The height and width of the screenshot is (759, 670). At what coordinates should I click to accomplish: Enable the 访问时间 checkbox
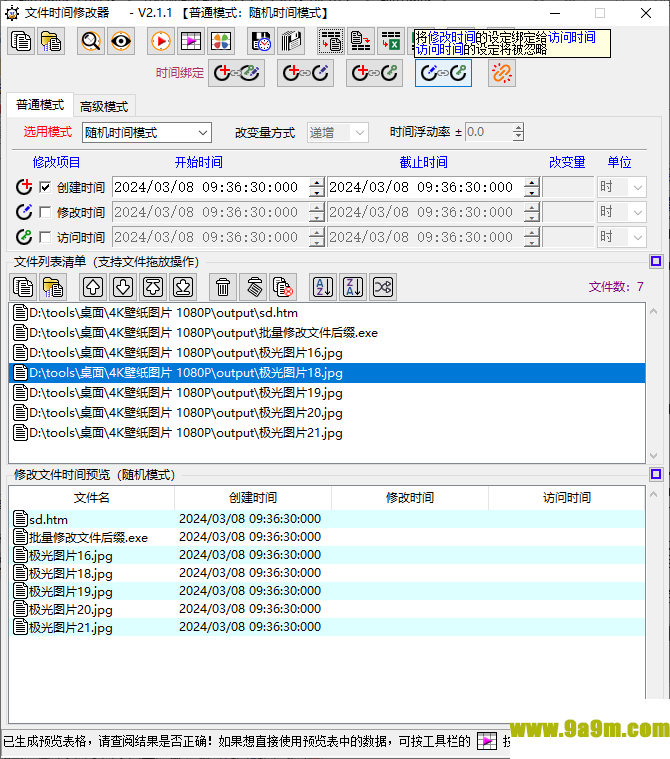pos(45,237)
